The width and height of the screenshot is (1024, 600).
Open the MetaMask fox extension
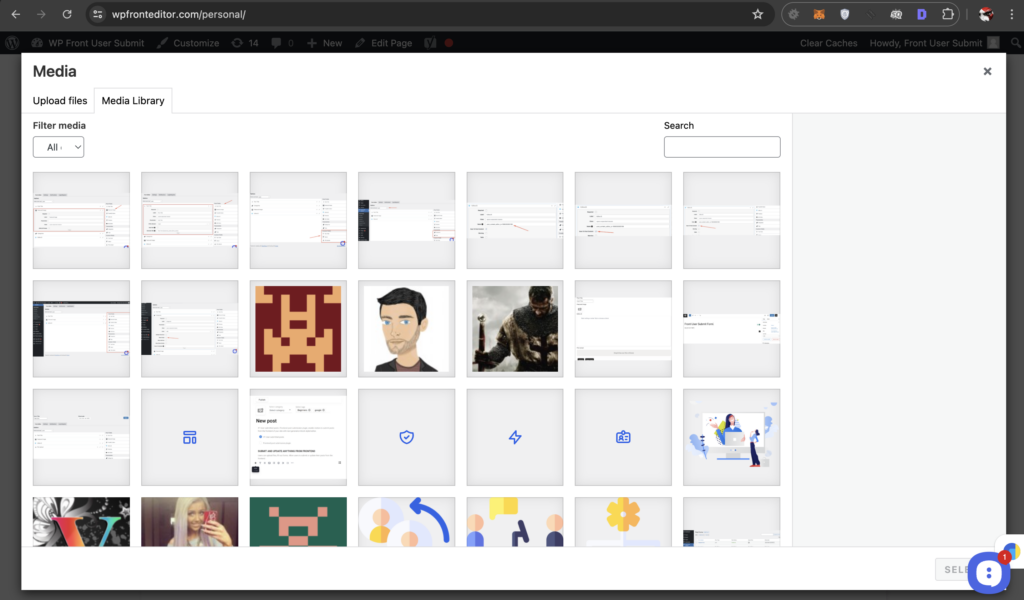pos(819,15)
